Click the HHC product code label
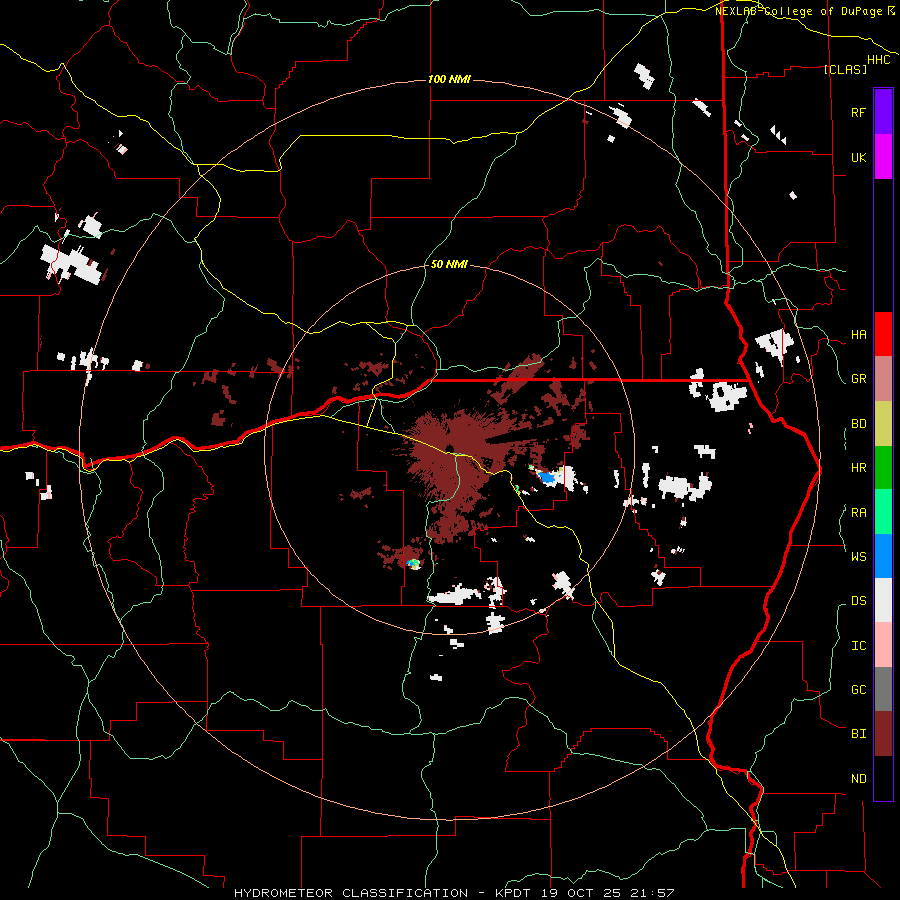The image size is (900, 900). [879, 60]
